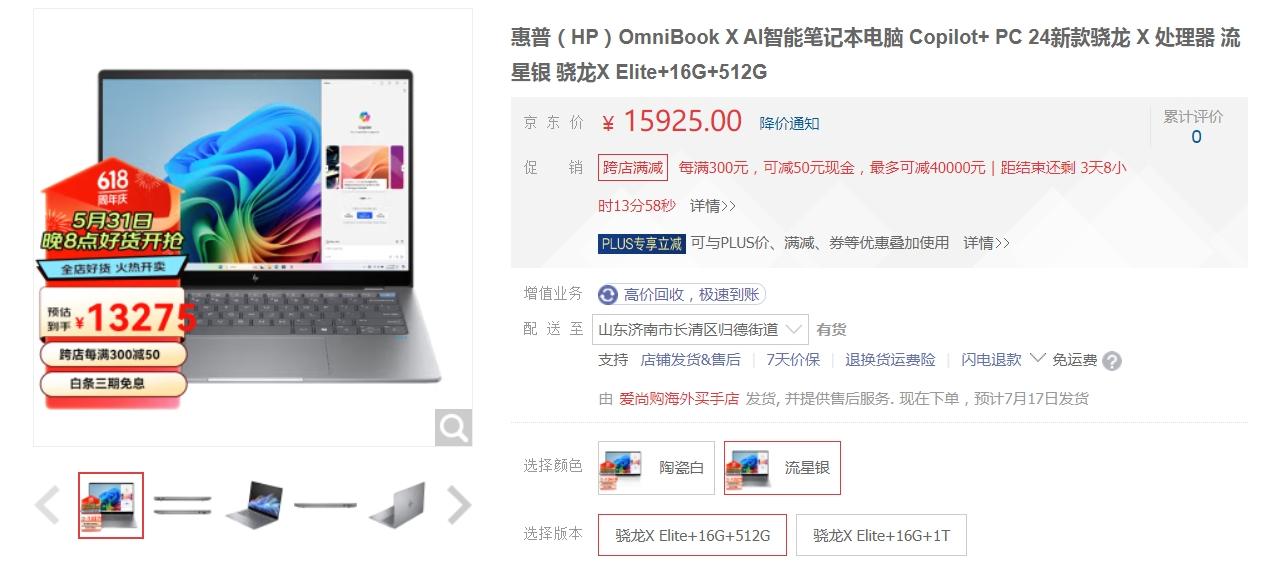Click 降价通知 price drop alert link

789,123
